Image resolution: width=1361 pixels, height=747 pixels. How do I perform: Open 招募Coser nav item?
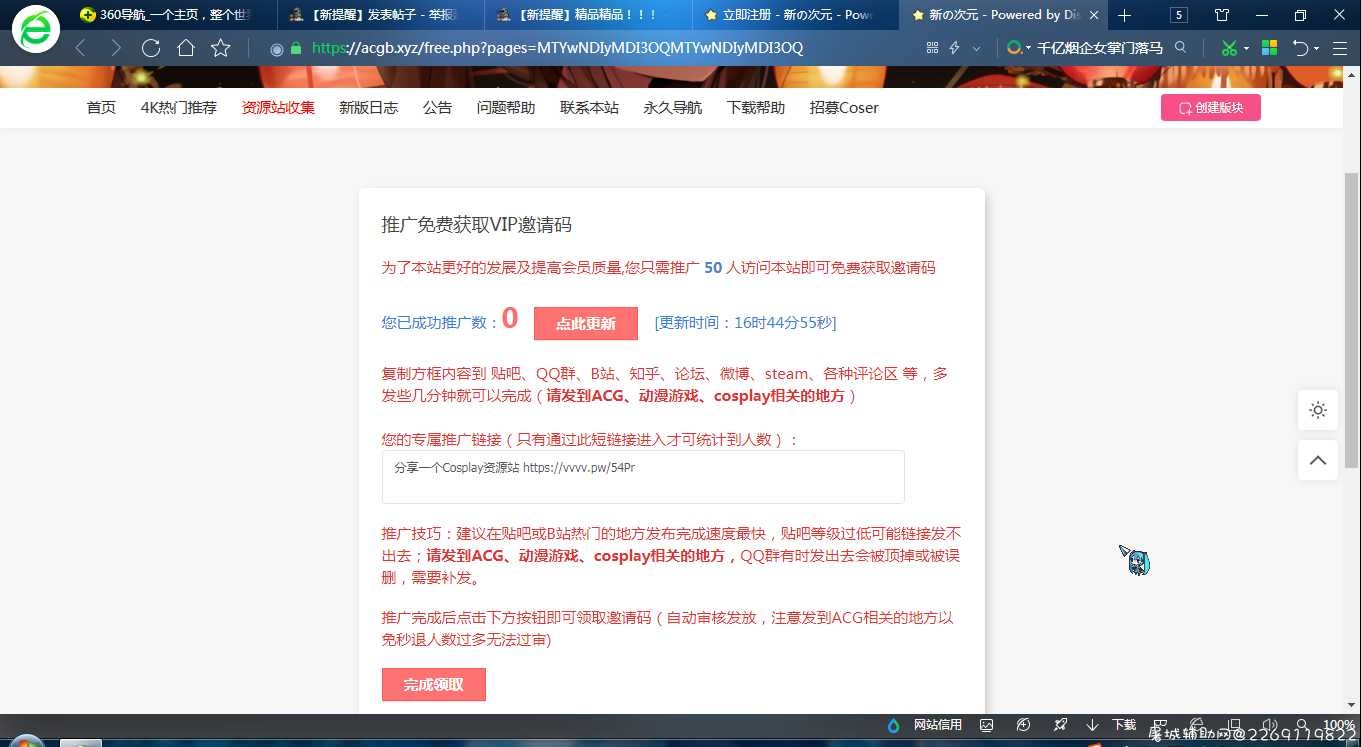(844, 108)
